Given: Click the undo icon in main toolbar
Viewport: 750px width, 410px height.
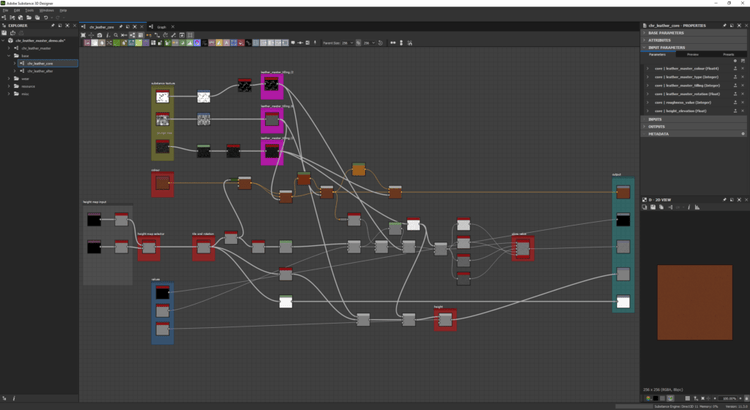Looking at the screenshot, I should [46, 17].
